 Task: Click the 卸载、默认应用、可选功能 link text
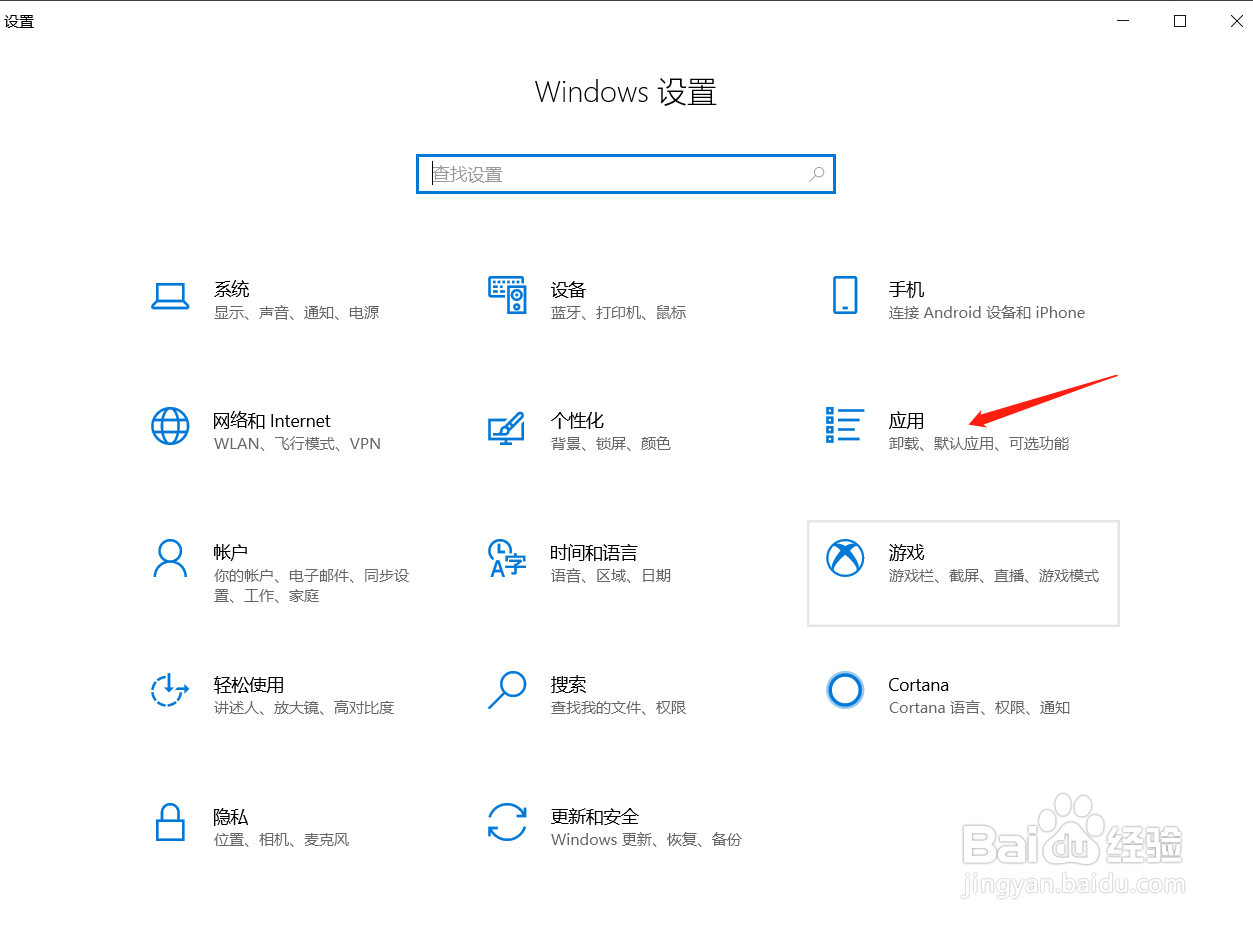click(980, 443)
